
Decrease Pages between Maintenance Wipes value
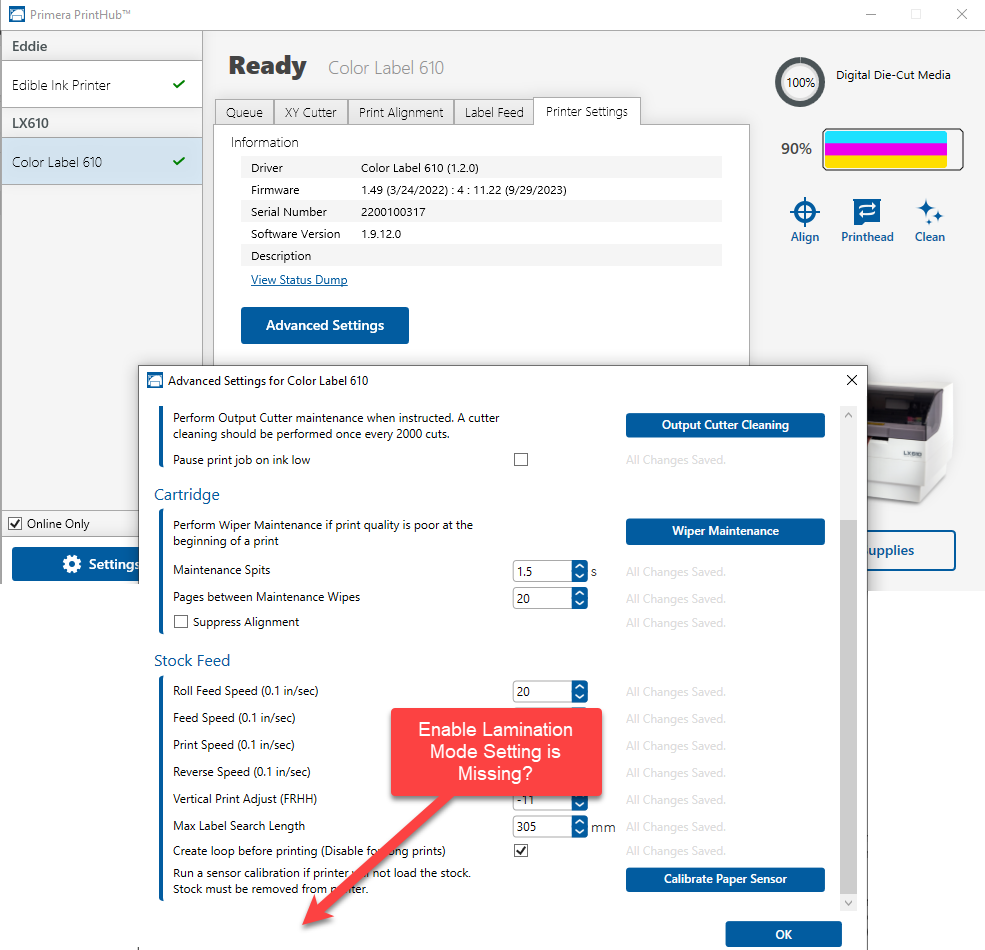(x=579, y=603)
